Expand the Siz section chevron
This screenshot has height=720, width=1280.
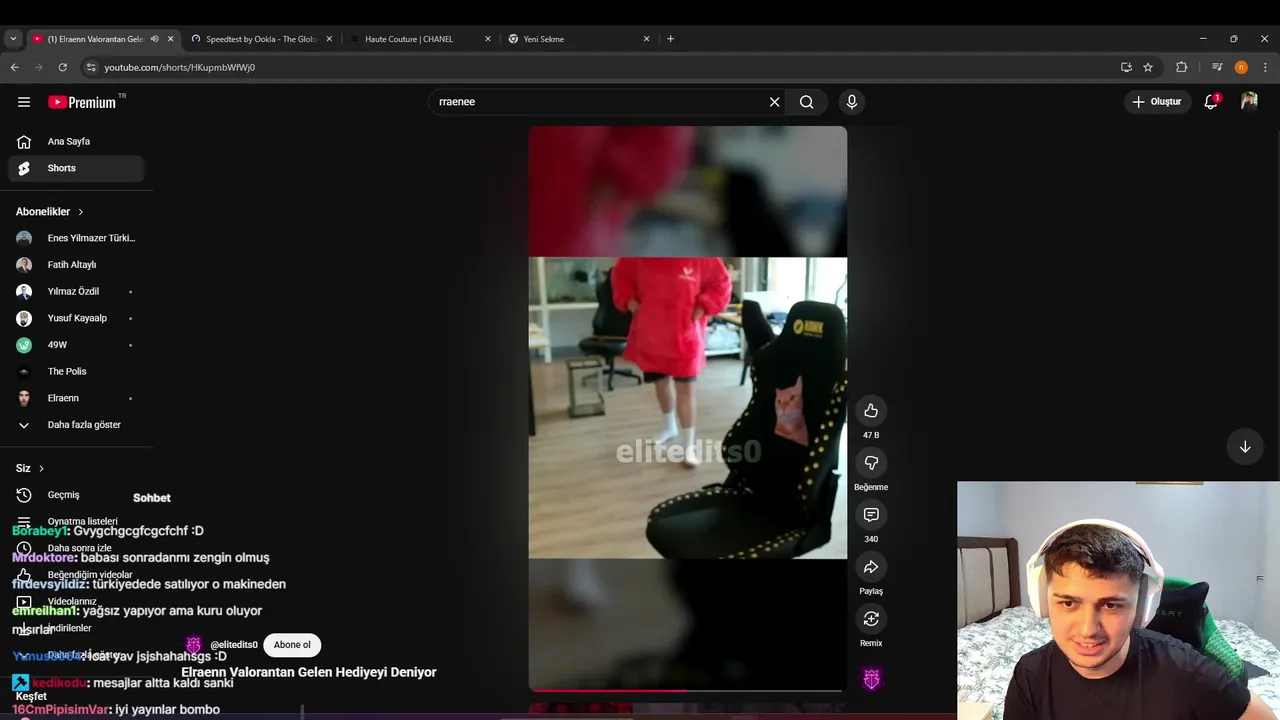(41, 468)
